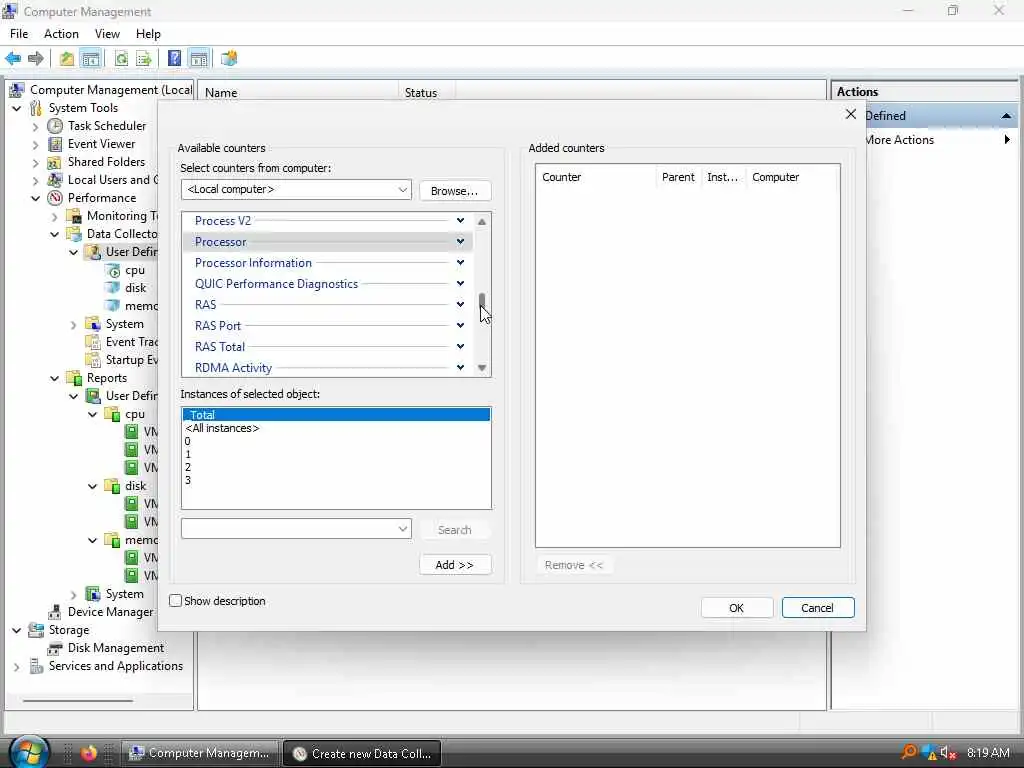Open Firefox from the taskbar

(89, 753)
